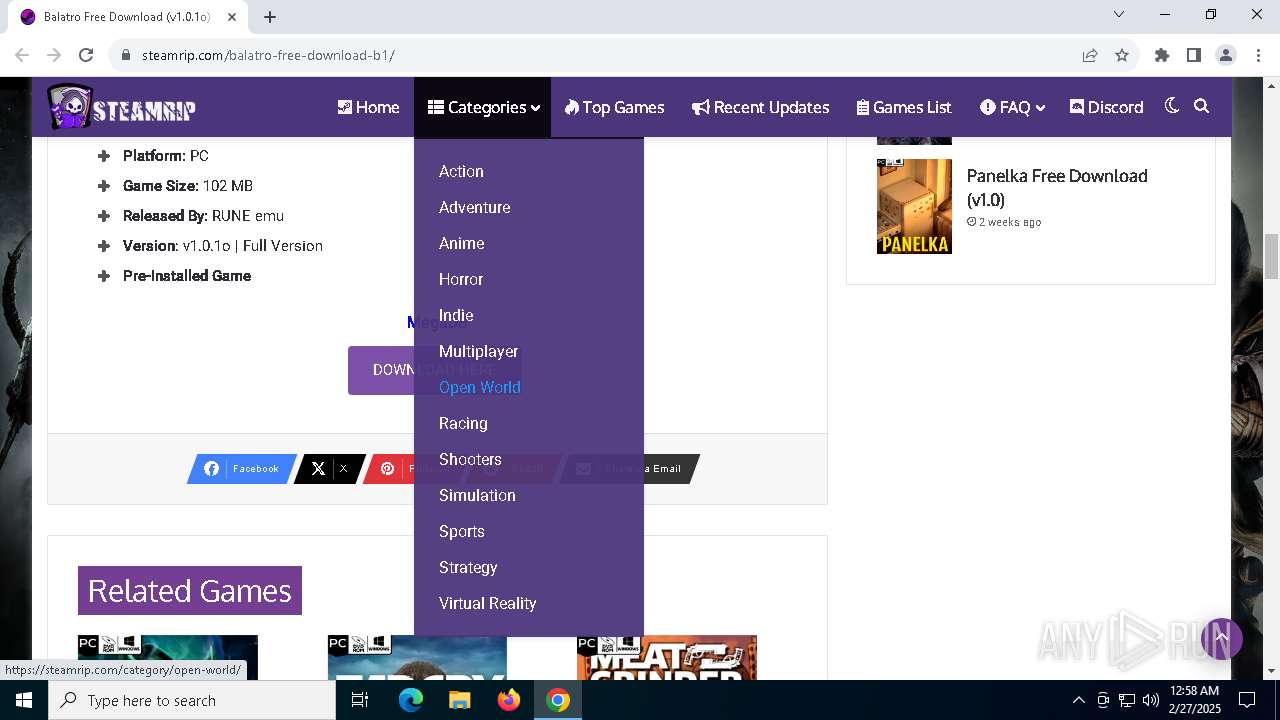Image resolution: width=1280 pixels, height=720 pixels.
Task: Select Virtual Reality category
Action: (487, 603)
